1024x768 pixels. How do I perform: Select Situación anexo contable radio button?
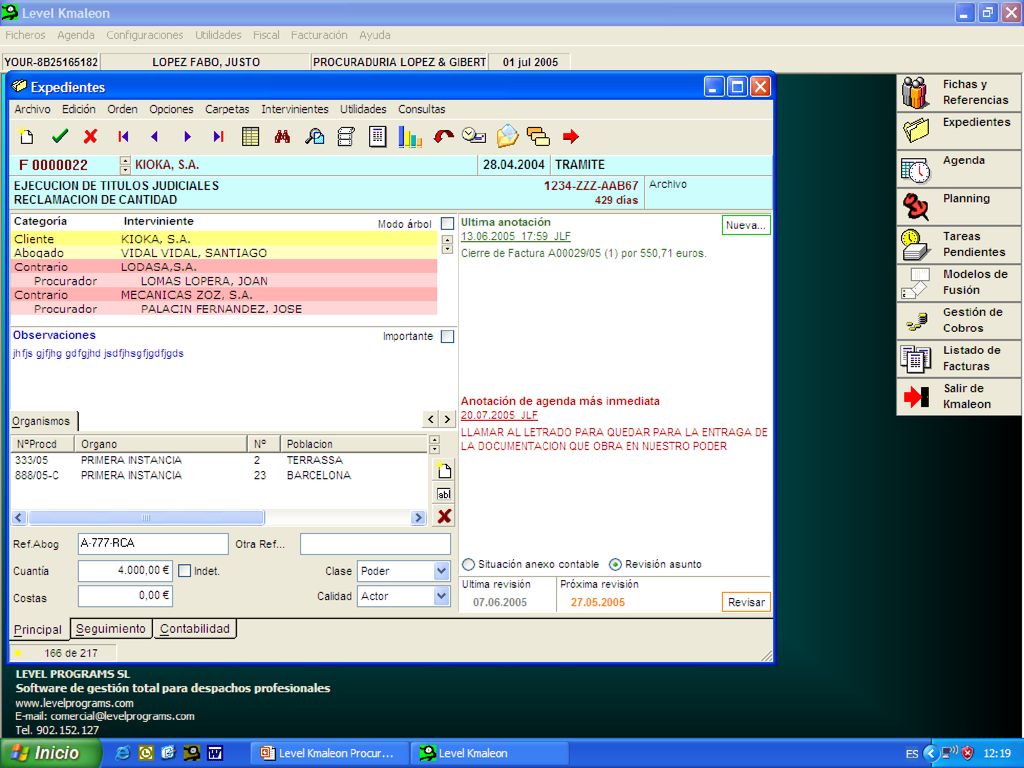(469, 564)
